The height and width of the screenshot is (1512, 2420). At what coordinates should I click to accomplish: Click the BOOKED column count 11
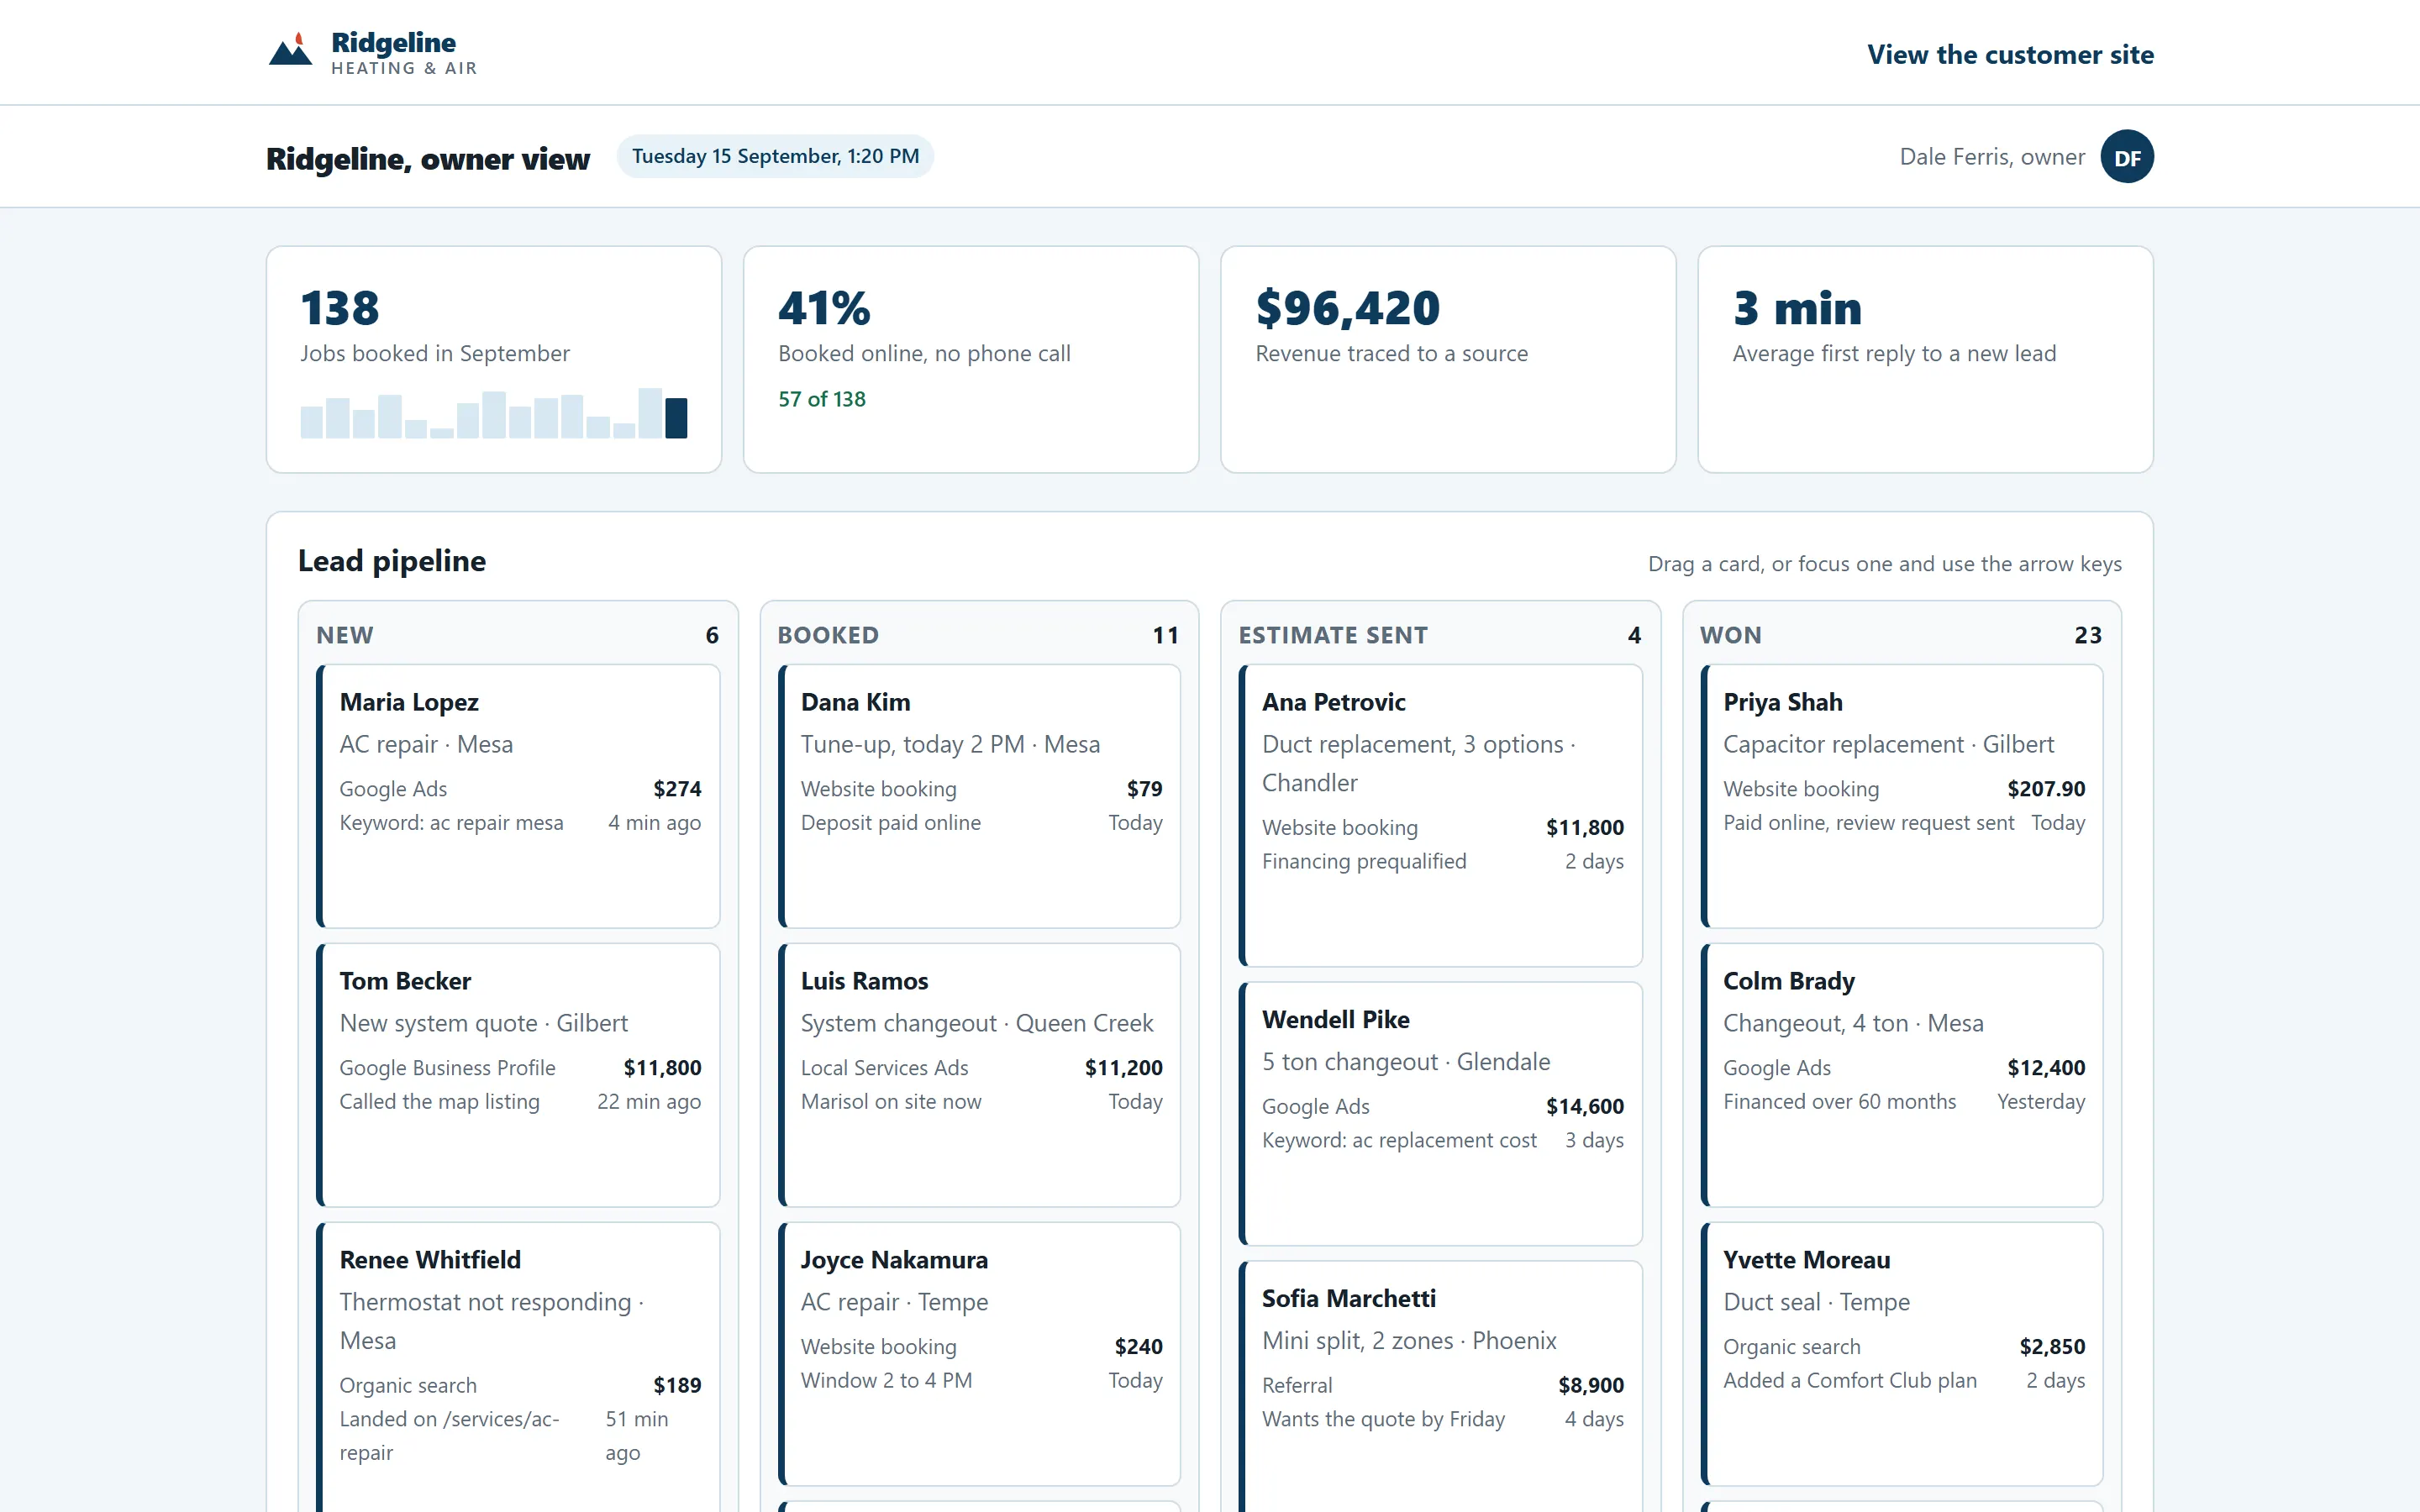pos(1165,635)
